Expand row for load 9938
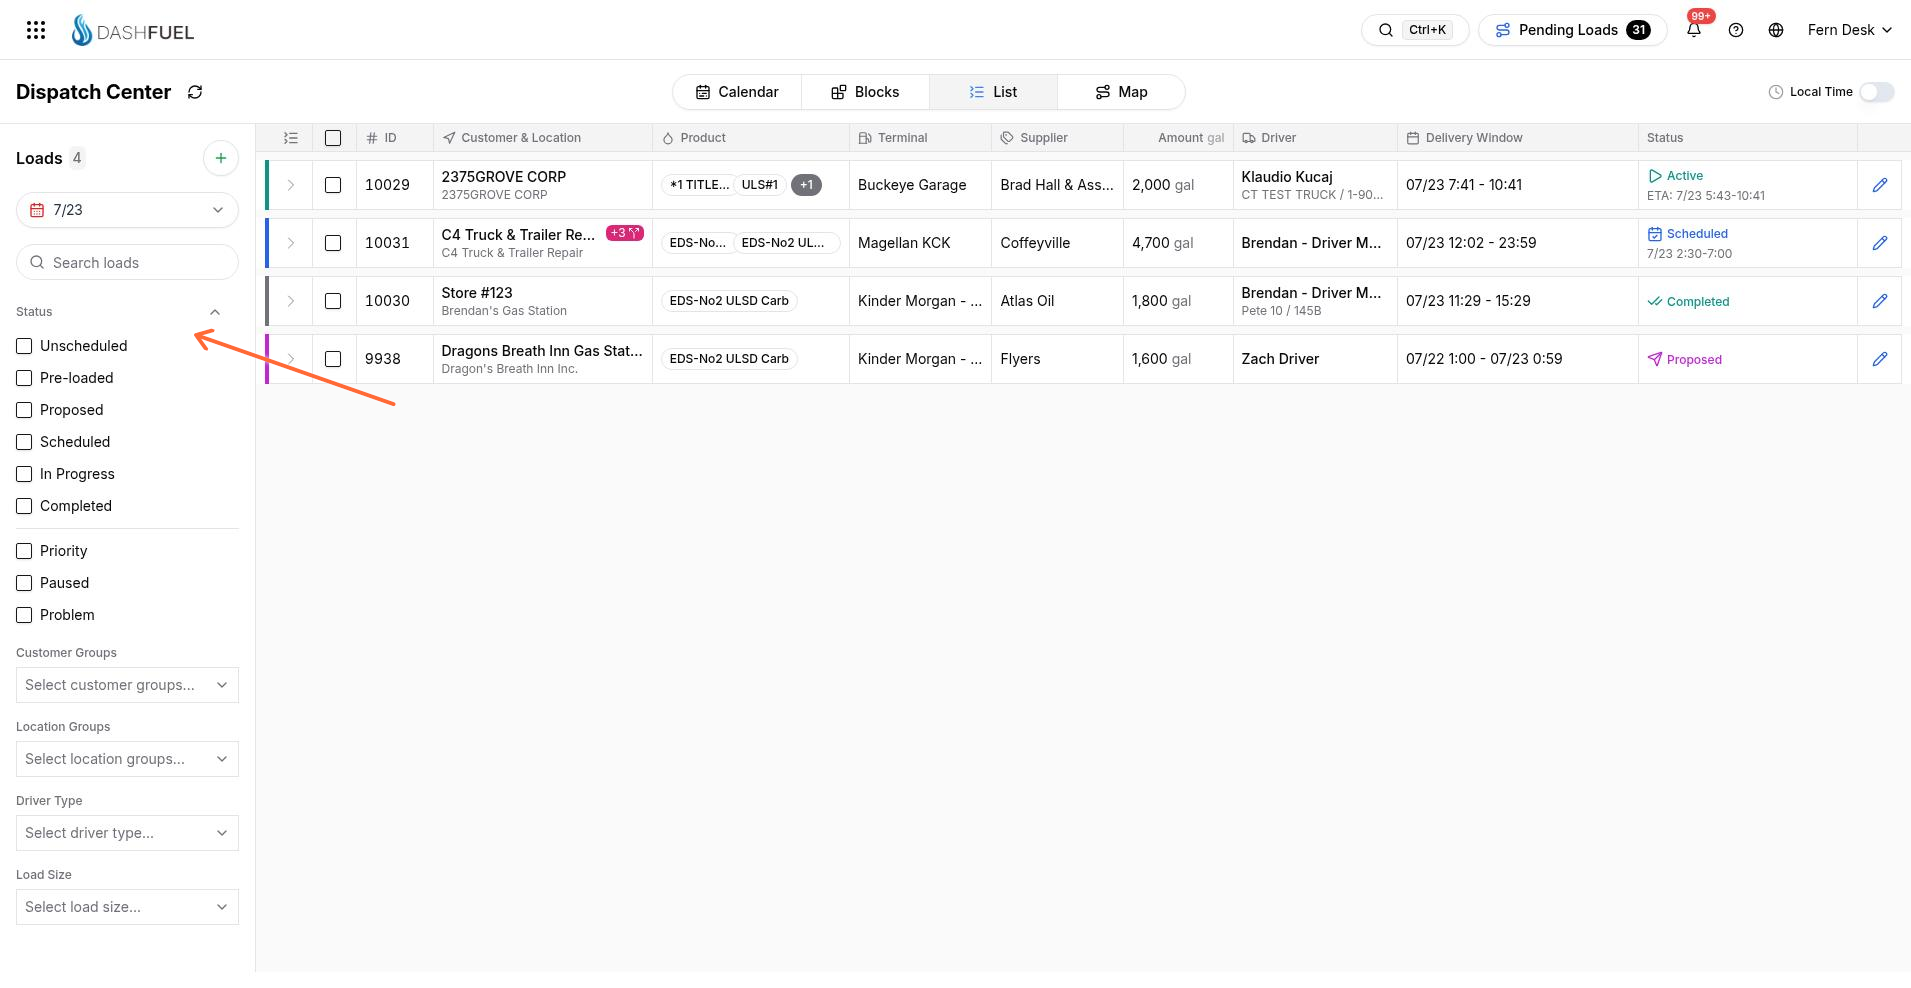Screen dimensions: 1911x988 [291, 359]
